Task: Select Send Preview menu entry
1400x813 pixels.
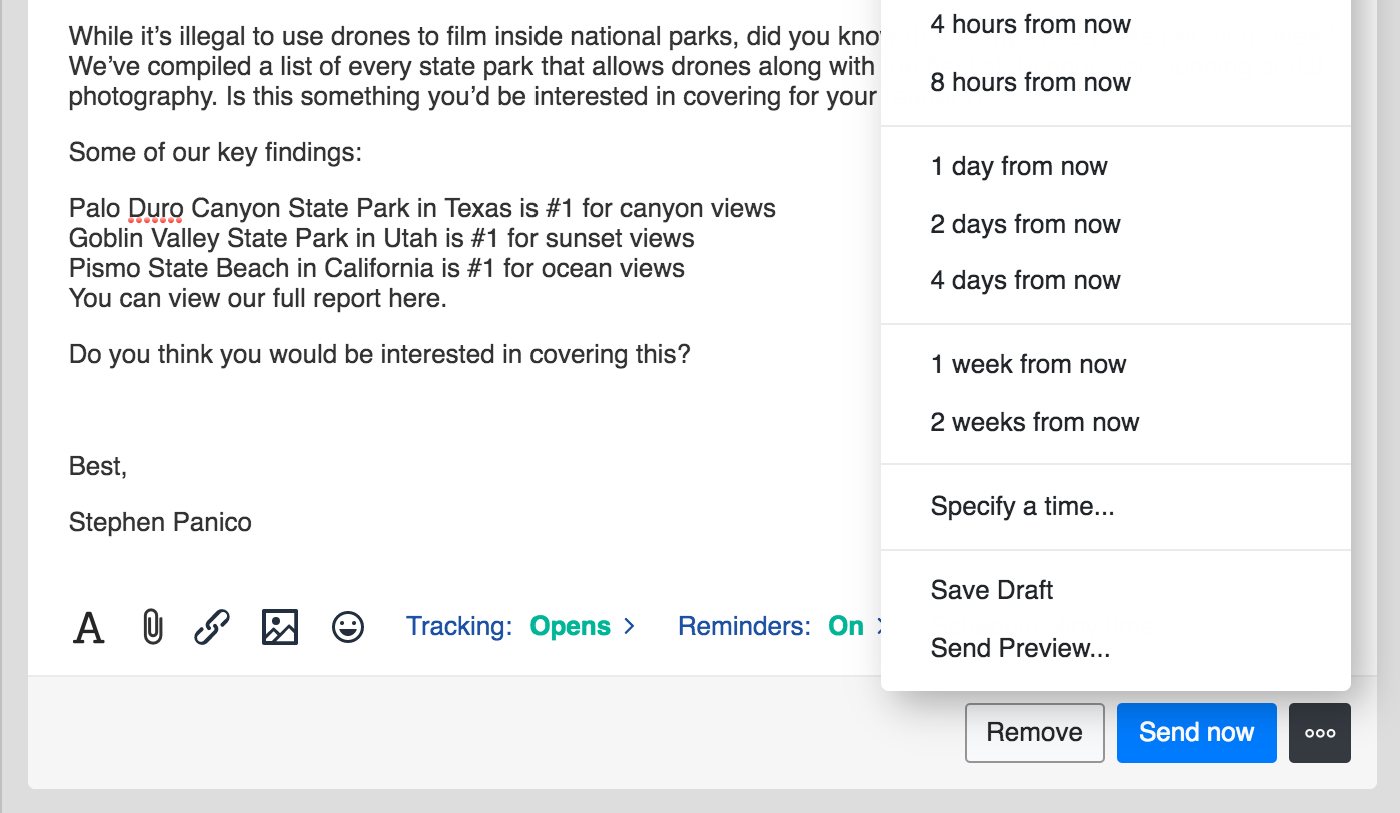Action: [x=1020, y=649]
